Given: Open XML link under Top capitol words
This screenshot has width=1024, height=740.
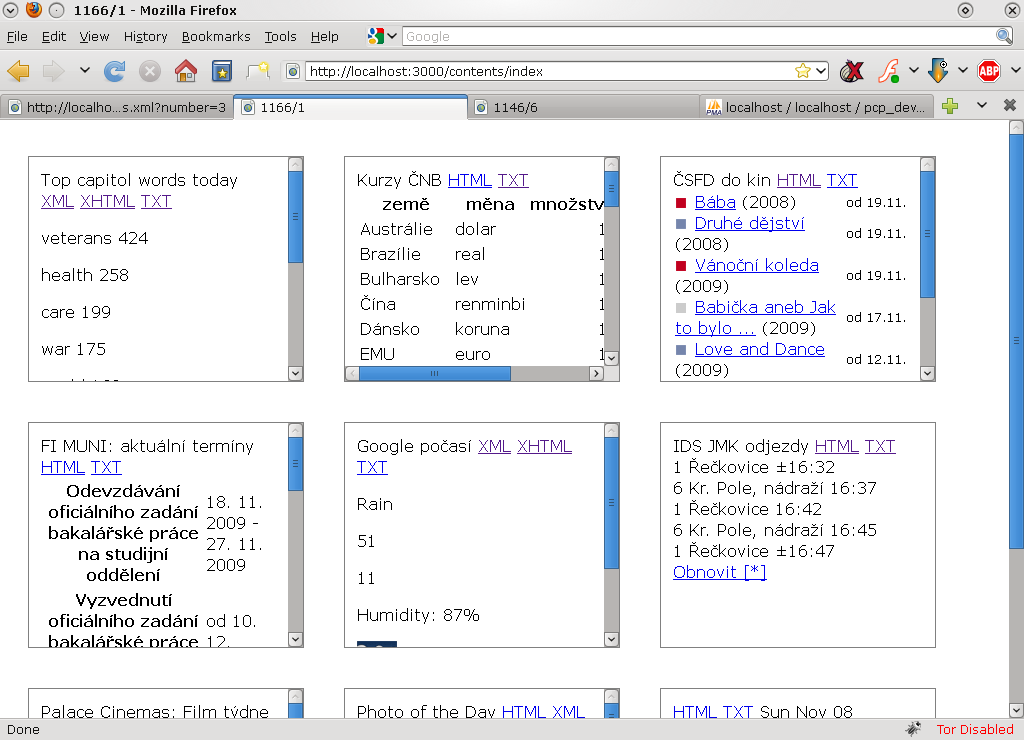Looking at the screenshot, I should pos(57,201).
